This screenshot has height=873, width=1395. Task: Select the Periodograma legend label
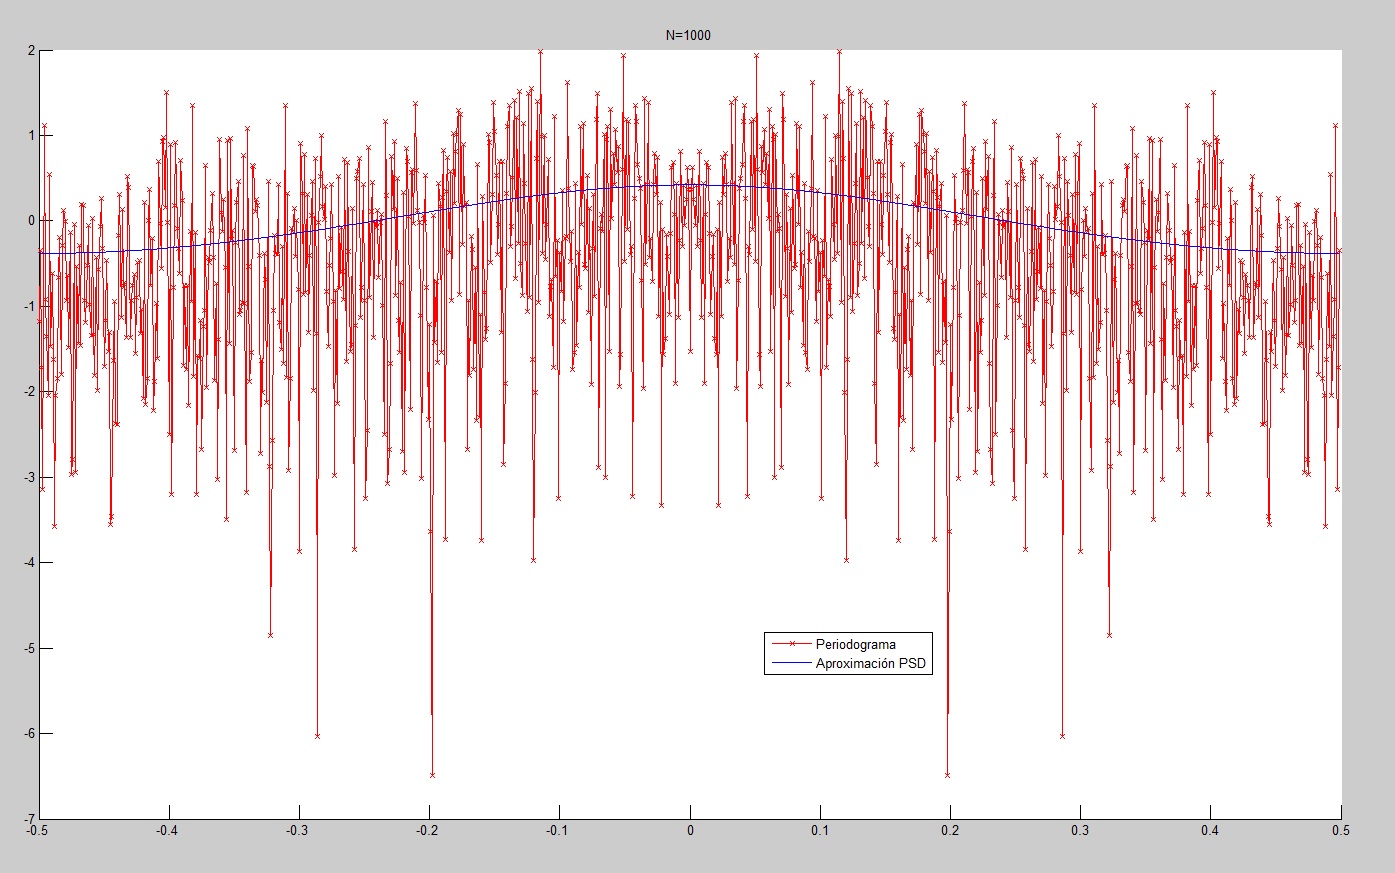click(x=855, y=644)
